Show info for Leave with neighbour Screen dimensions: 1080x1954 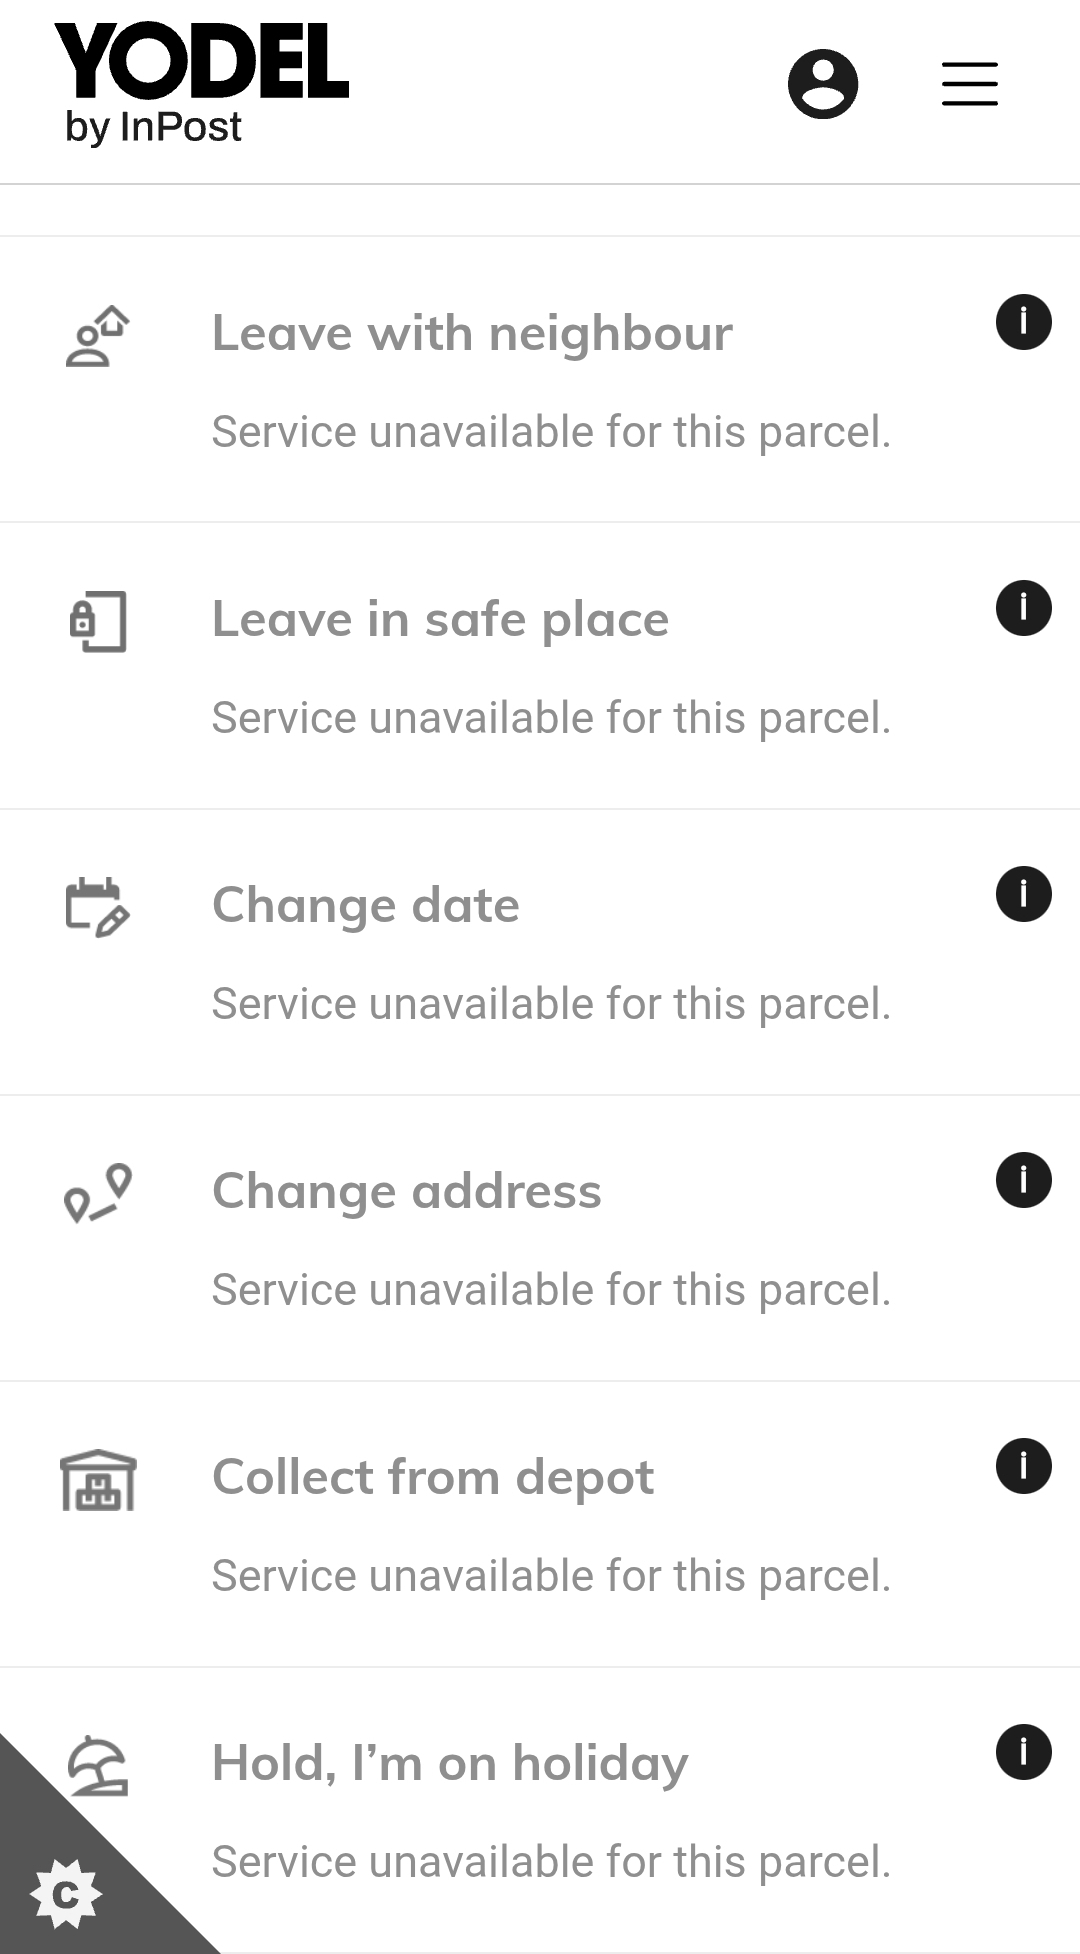click(1023, 322)
